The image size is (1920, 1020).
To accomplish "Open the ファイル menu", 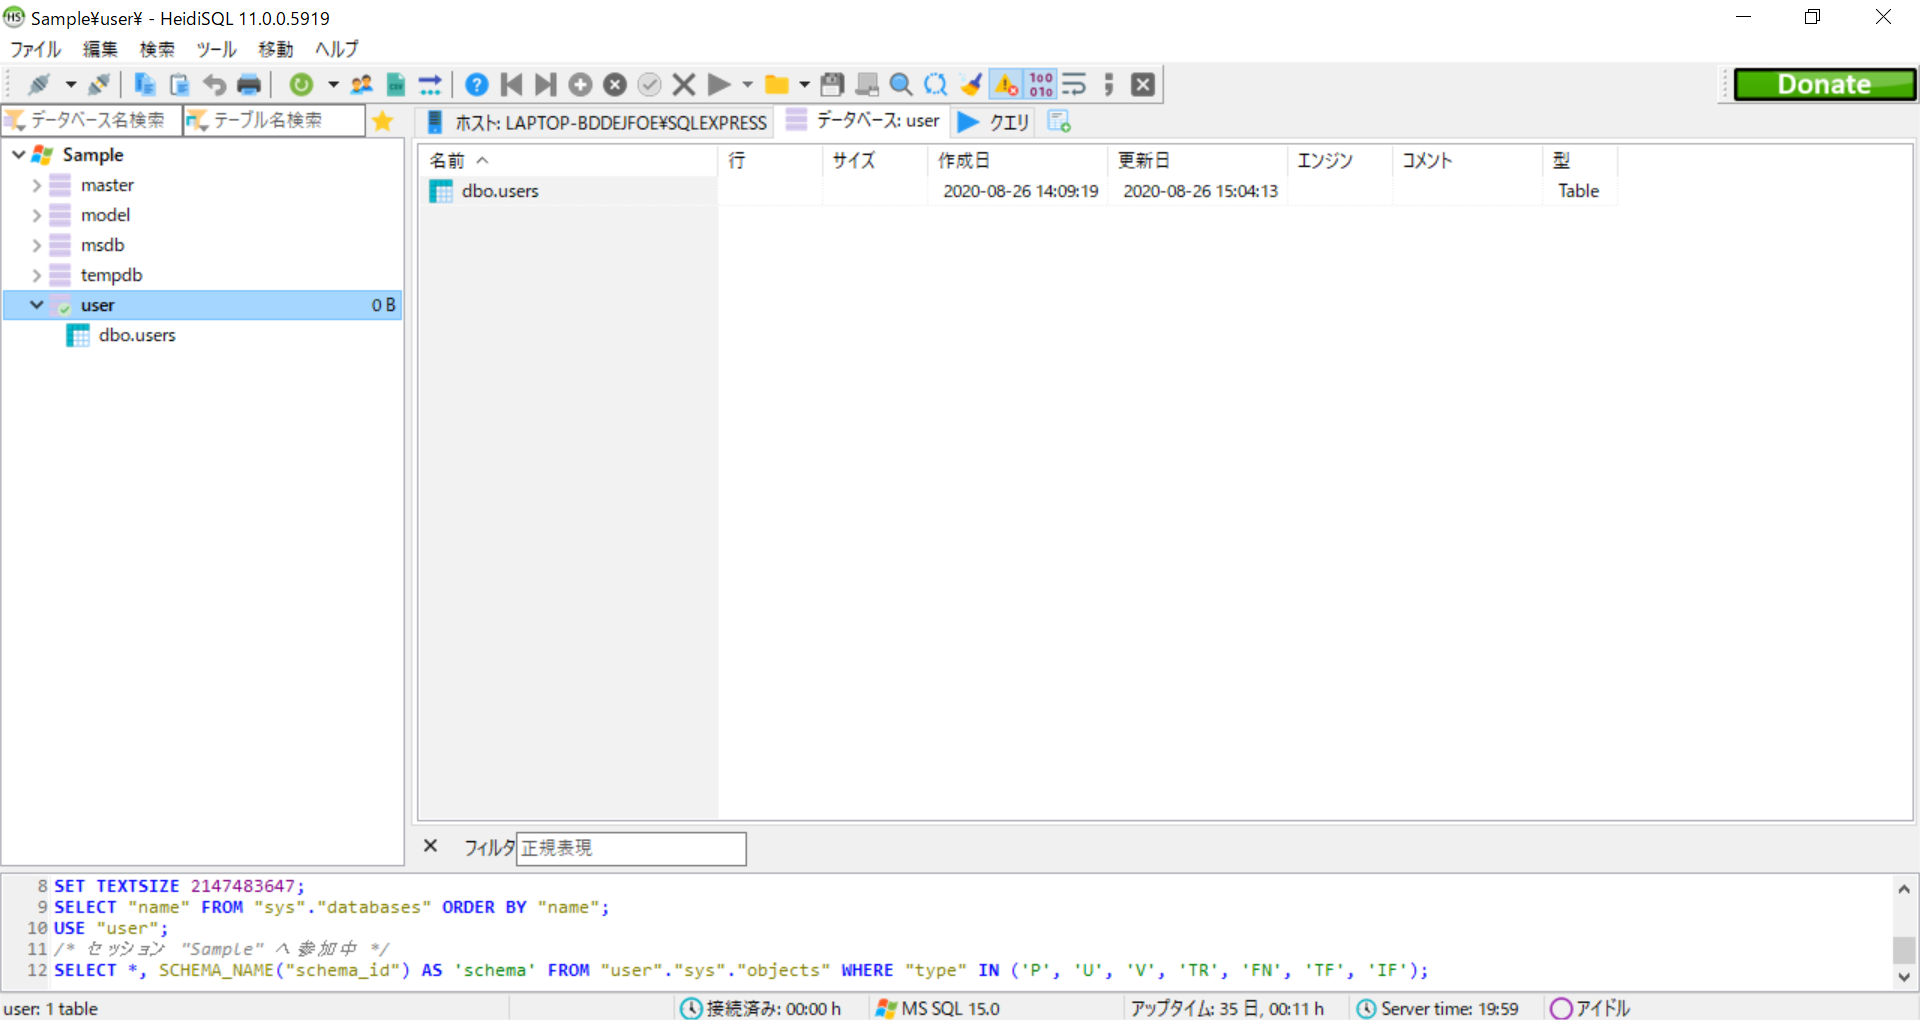I will pos(35,49).
